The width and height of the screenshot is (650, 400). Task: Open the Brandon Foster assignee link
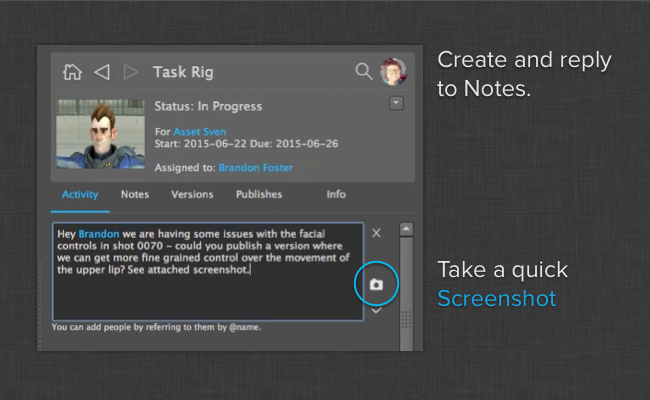pos(254,168)
